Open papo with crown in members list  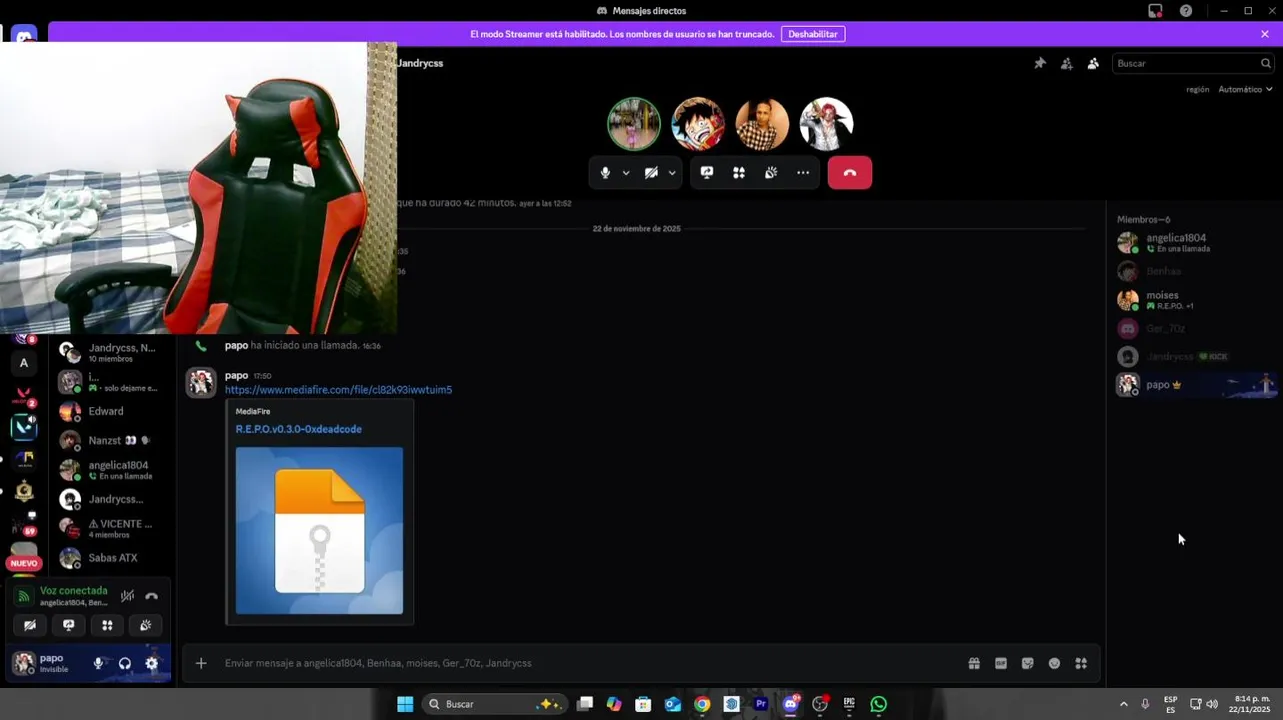tap(1196, 385)
